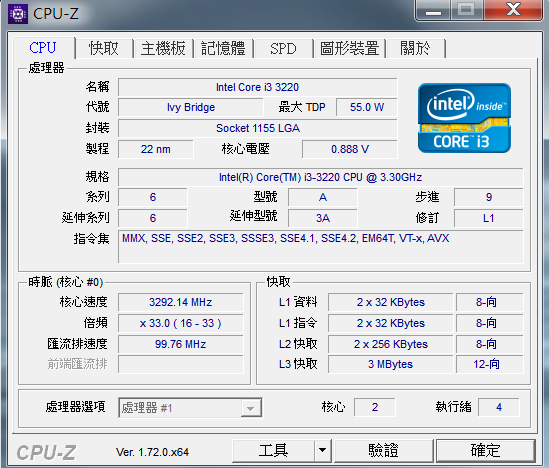Click the L3 快取 value 3 MBytes
The image size is (549, 468).
391,364
